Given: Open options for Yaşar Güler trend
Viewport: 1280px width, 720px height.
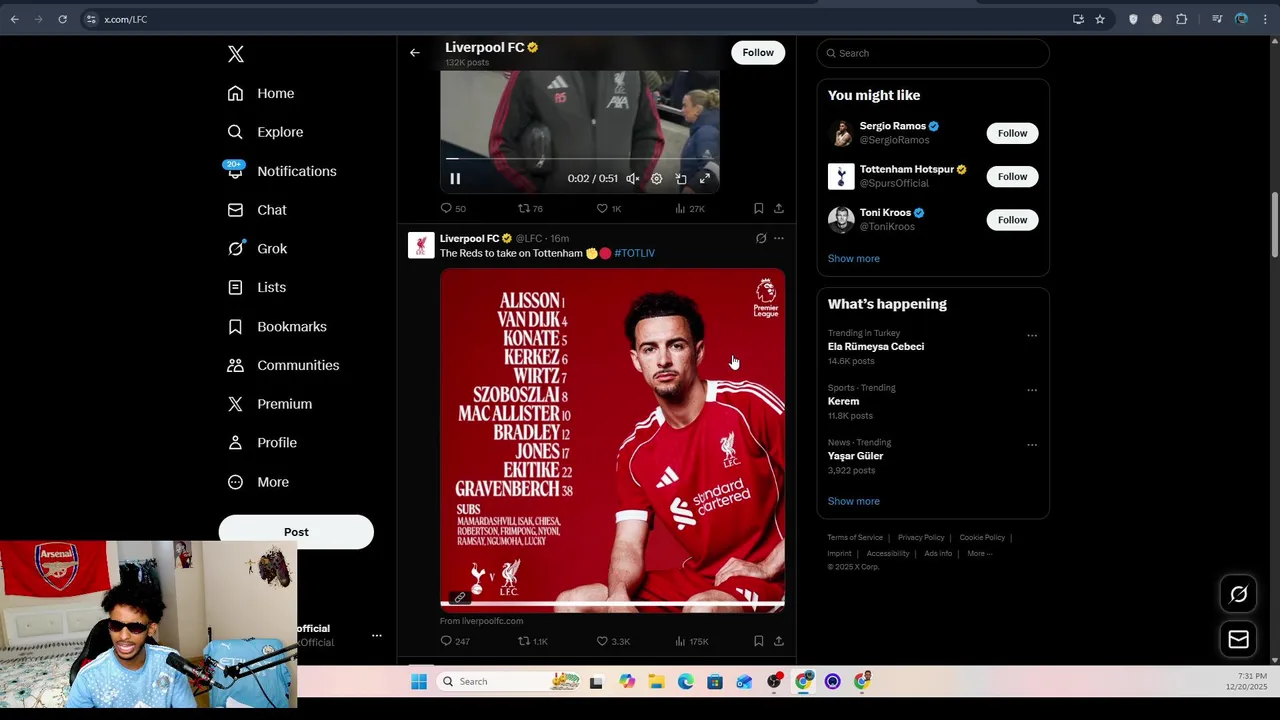Looking at the screenshot, I should coord(1032,445).
